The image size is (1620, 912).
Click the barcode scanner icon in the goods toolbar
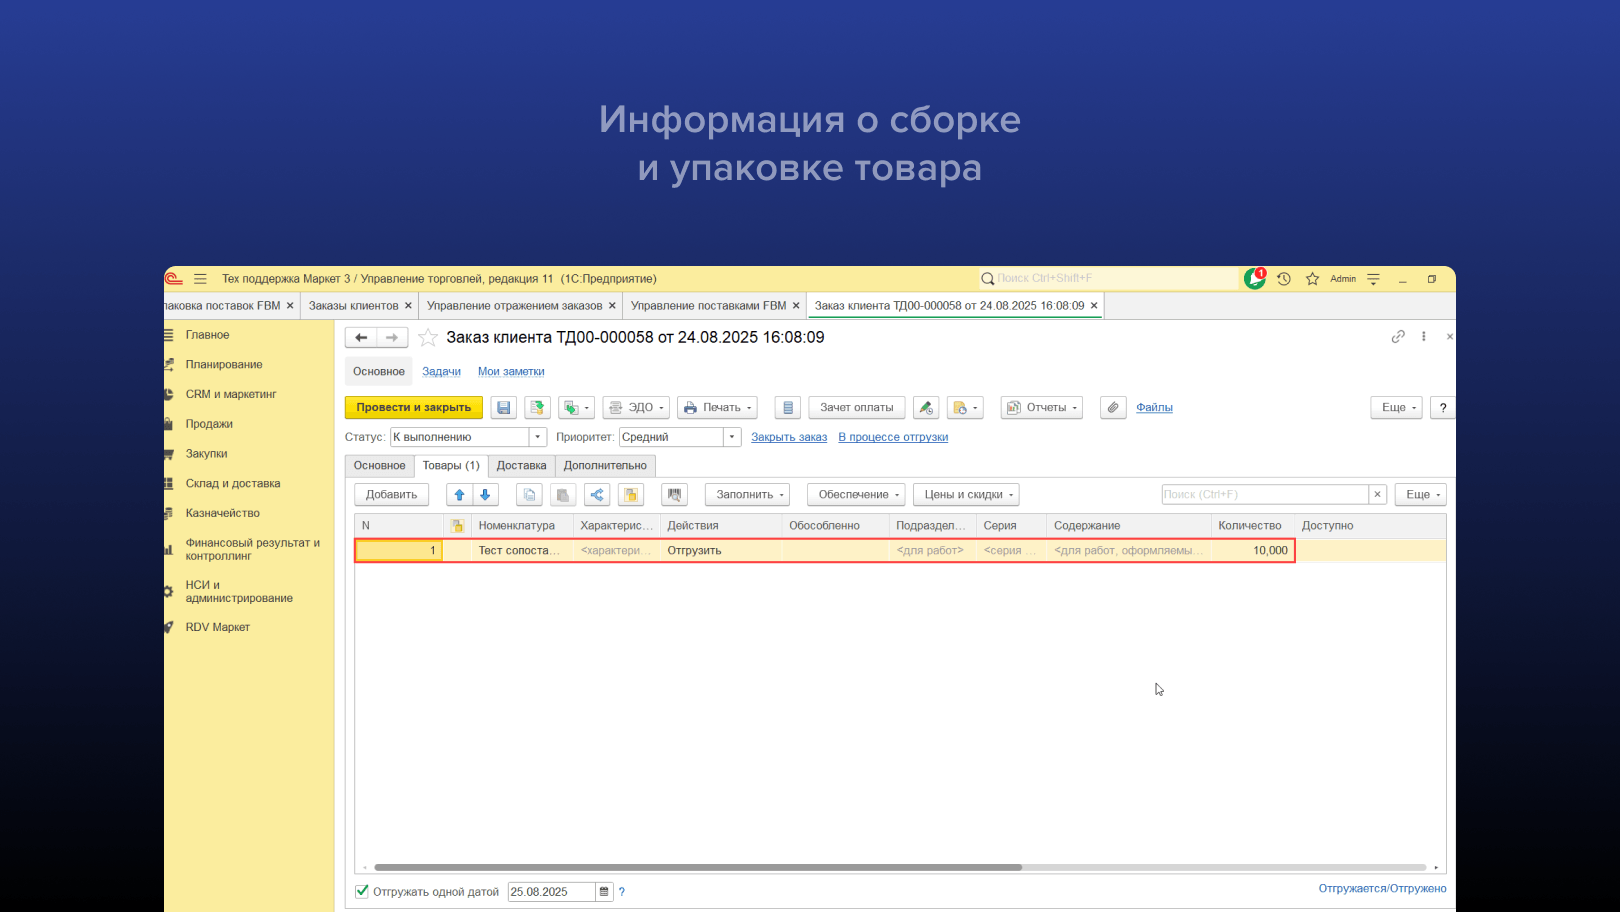(674, 495)
